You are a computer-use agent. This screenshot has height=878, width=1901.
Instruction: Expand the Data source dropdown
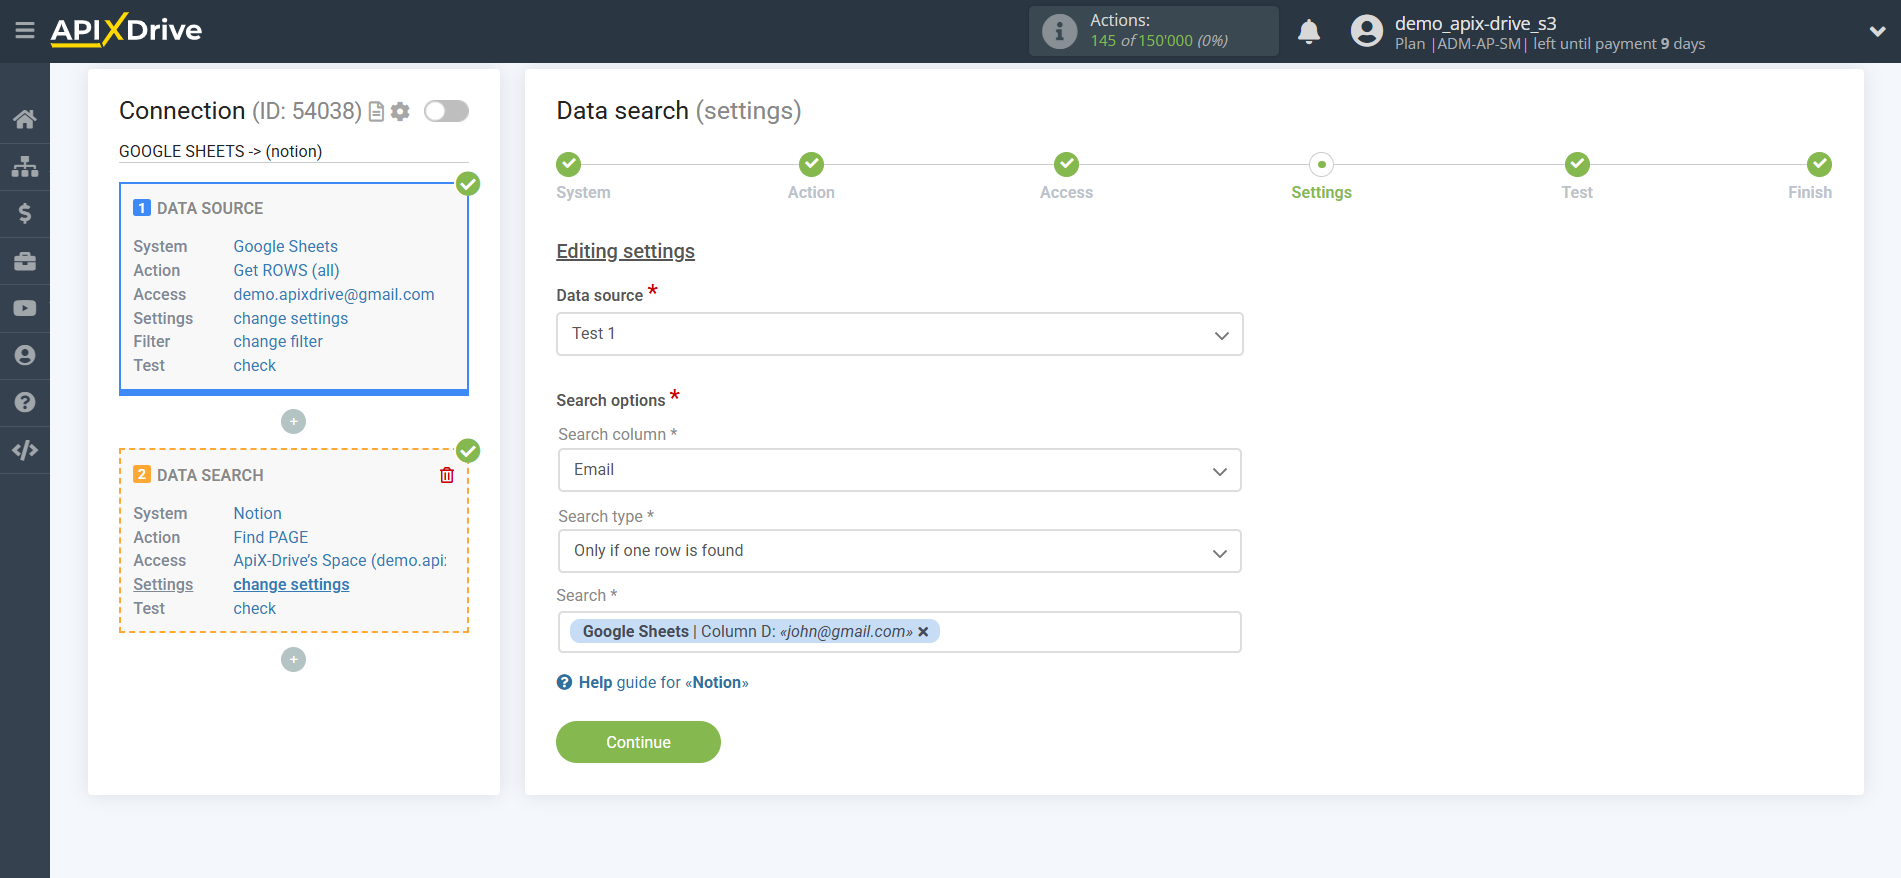point(899,334)
